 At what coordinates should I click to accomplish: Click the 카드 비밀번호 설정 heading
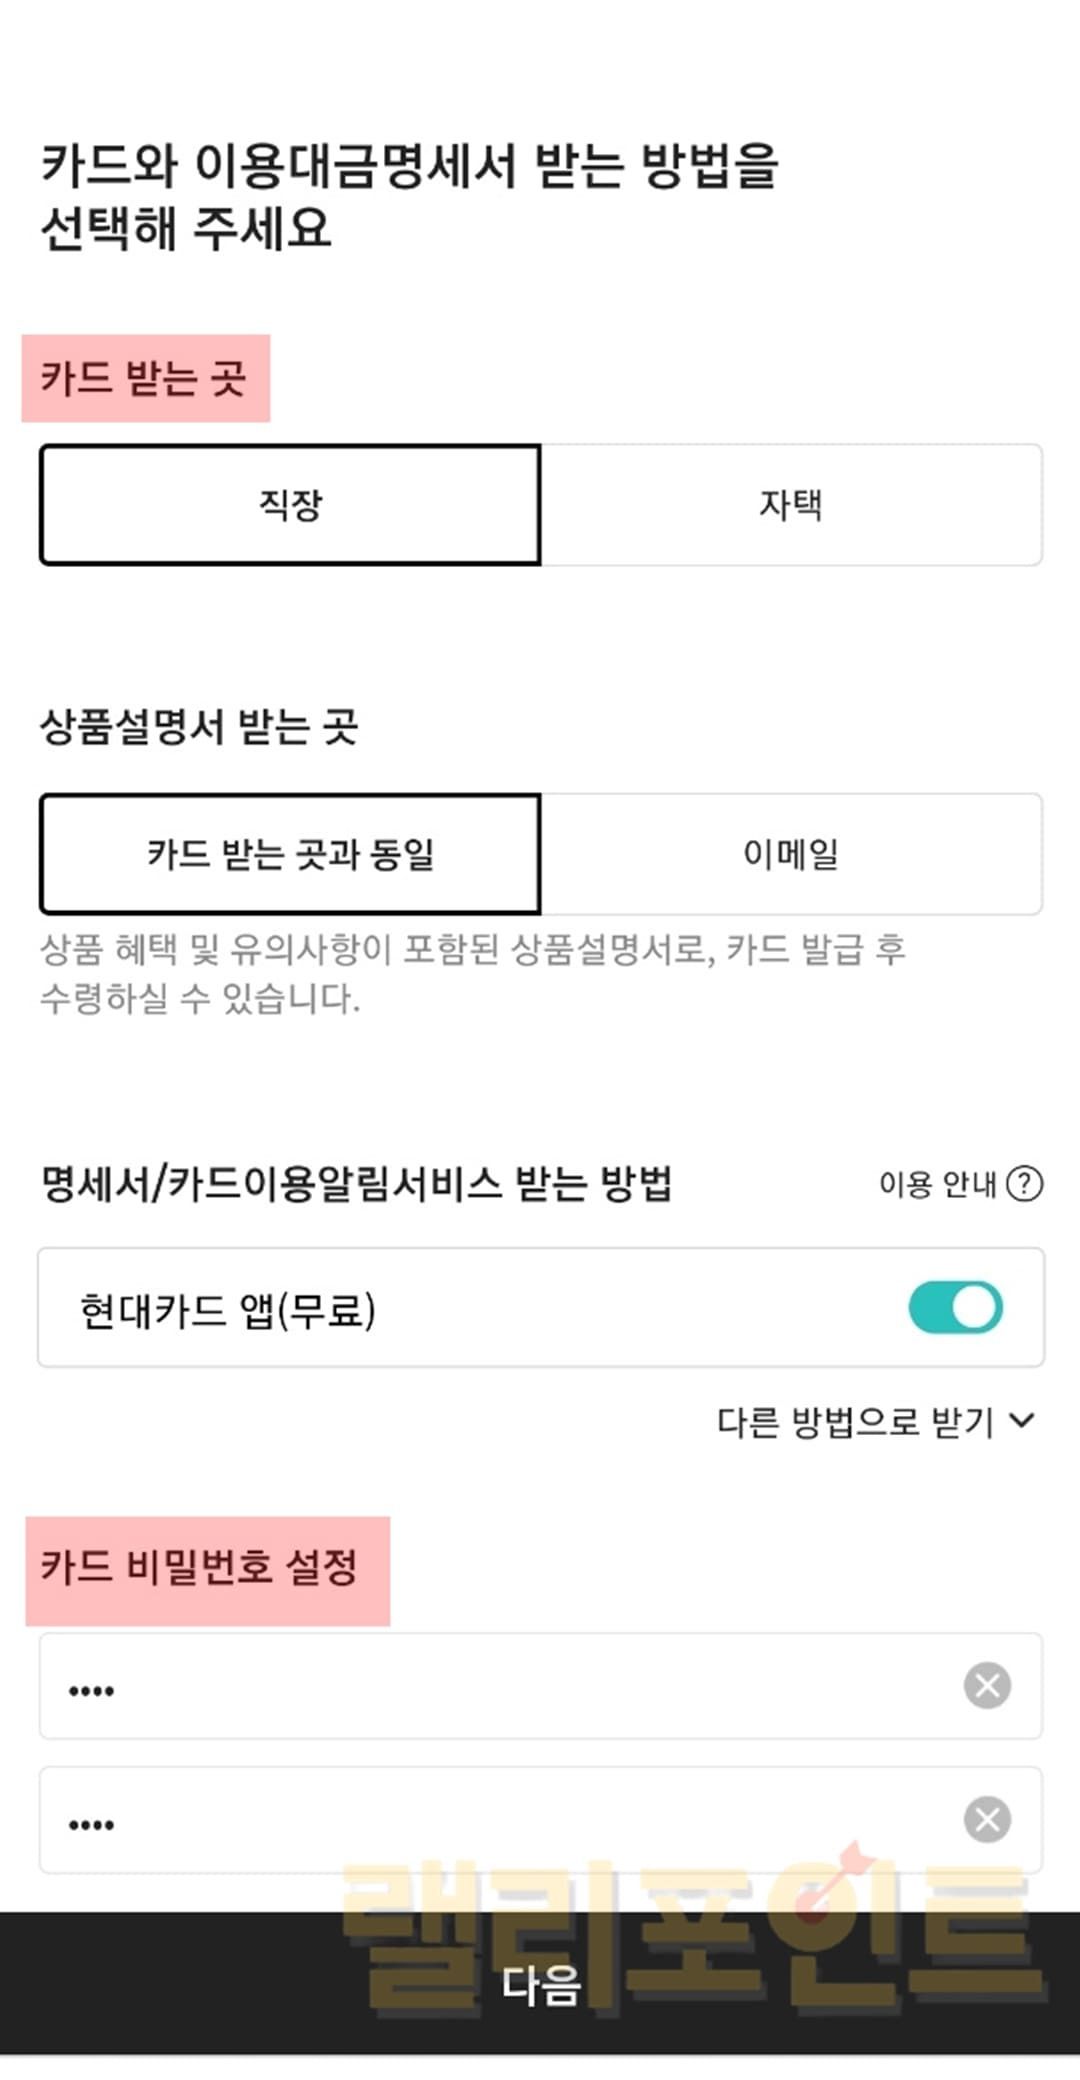199,1566
